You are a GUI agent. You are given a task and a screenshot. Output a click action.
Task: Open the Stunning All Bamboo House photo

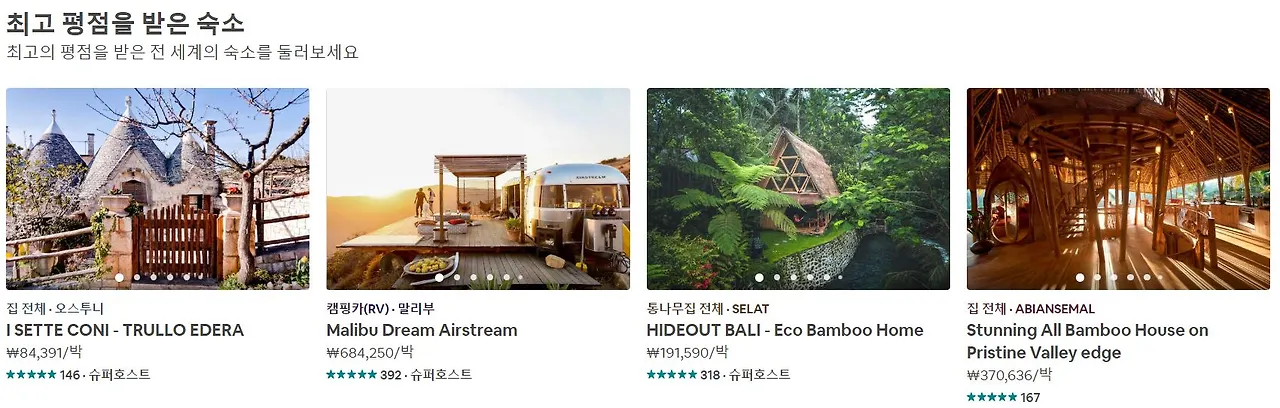point(1118,189)
